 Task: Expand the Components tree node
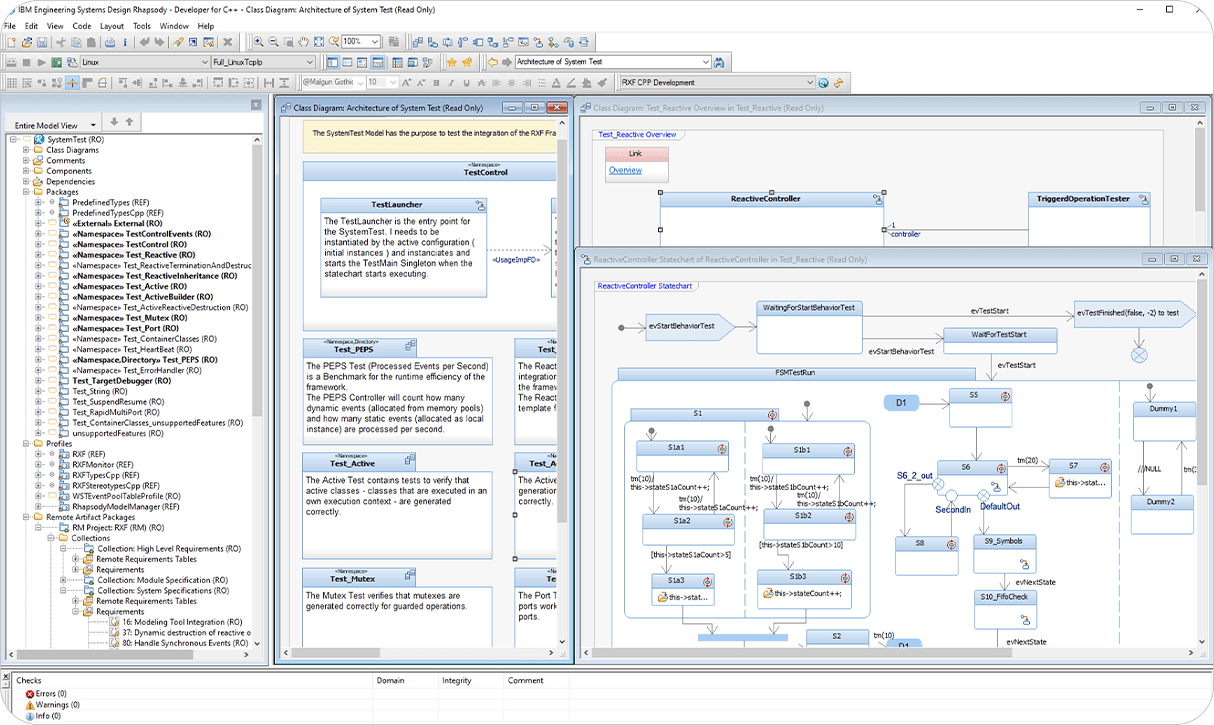[26, 171]
